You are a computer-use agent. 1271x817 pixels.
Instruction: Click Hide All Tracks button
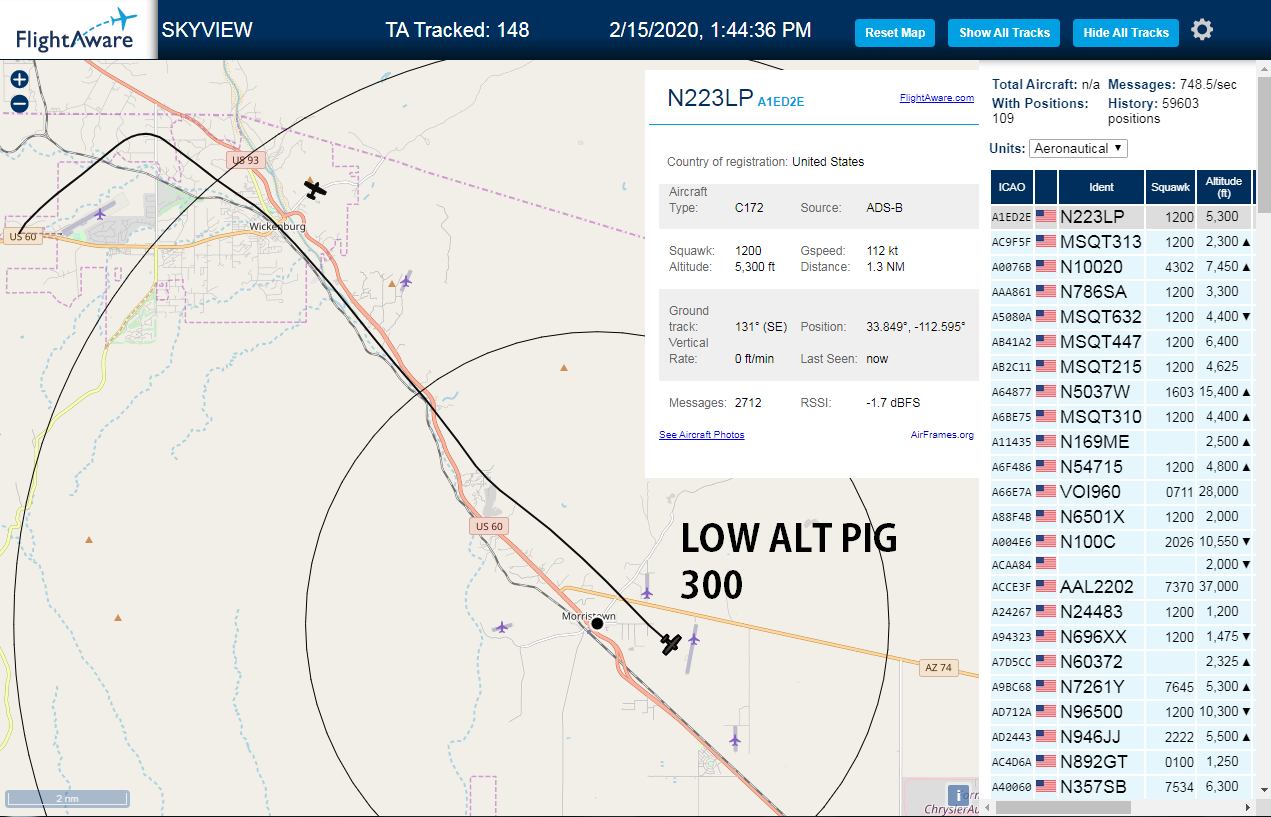tap(1126, 33)
